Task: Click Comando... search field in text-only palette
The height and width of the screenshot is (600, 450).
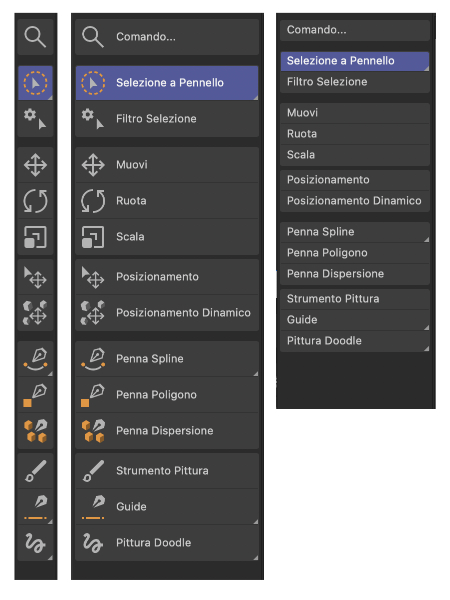Action: (355, 30)
